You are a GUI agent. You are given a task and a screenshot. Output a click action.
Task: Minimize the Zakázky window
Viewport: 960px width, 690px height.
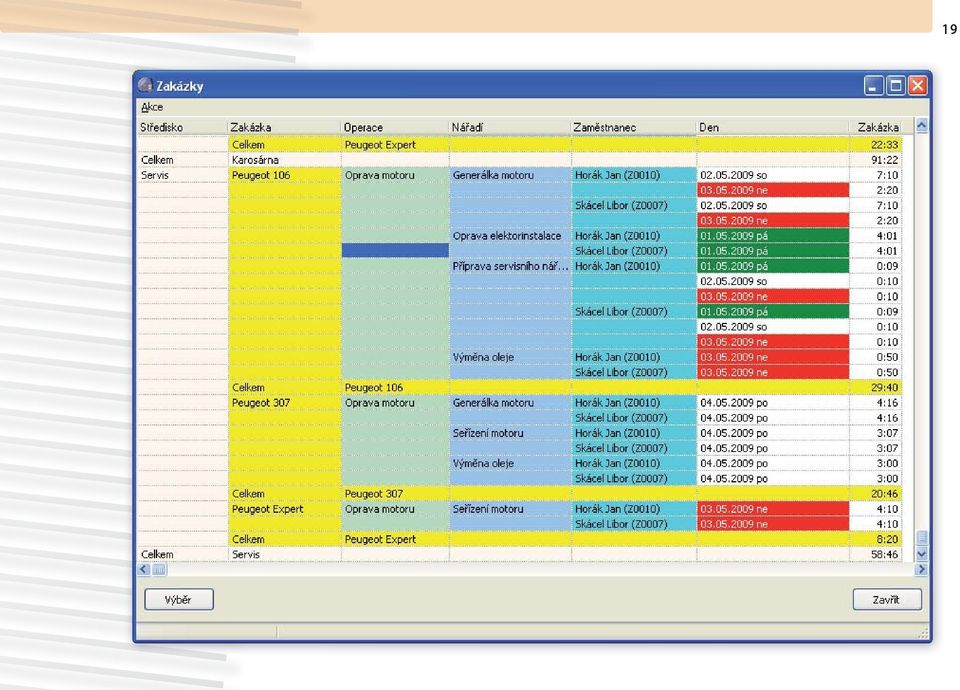pyautogui.click(x=874, y=86)
